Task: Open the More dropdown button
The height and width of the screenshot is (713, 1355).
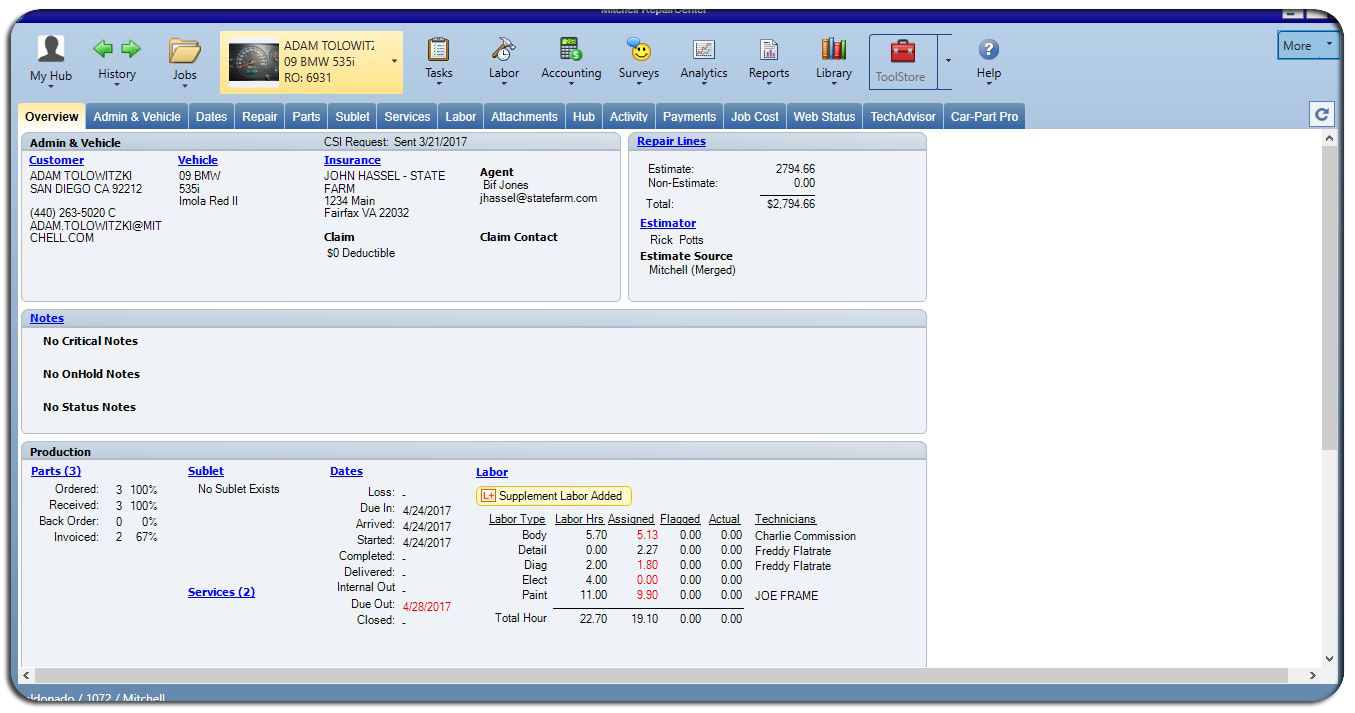Action: (x=1308, y=45)
